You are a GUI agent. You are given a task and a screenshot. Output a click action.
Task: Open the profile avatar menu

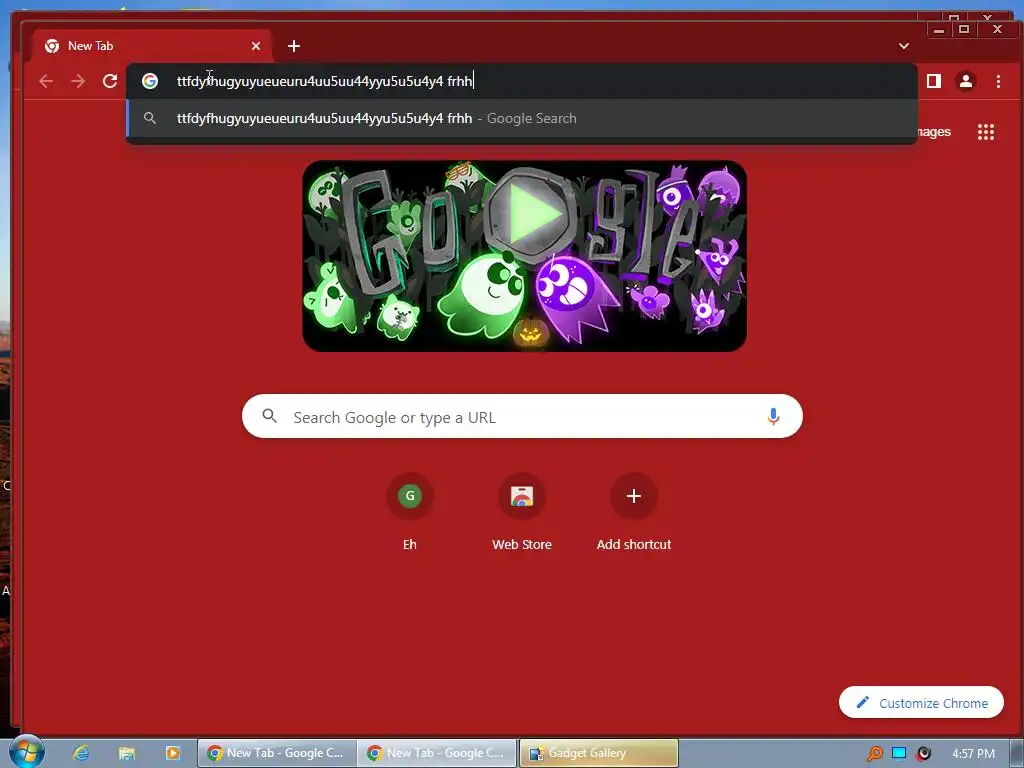pos(965,81)
